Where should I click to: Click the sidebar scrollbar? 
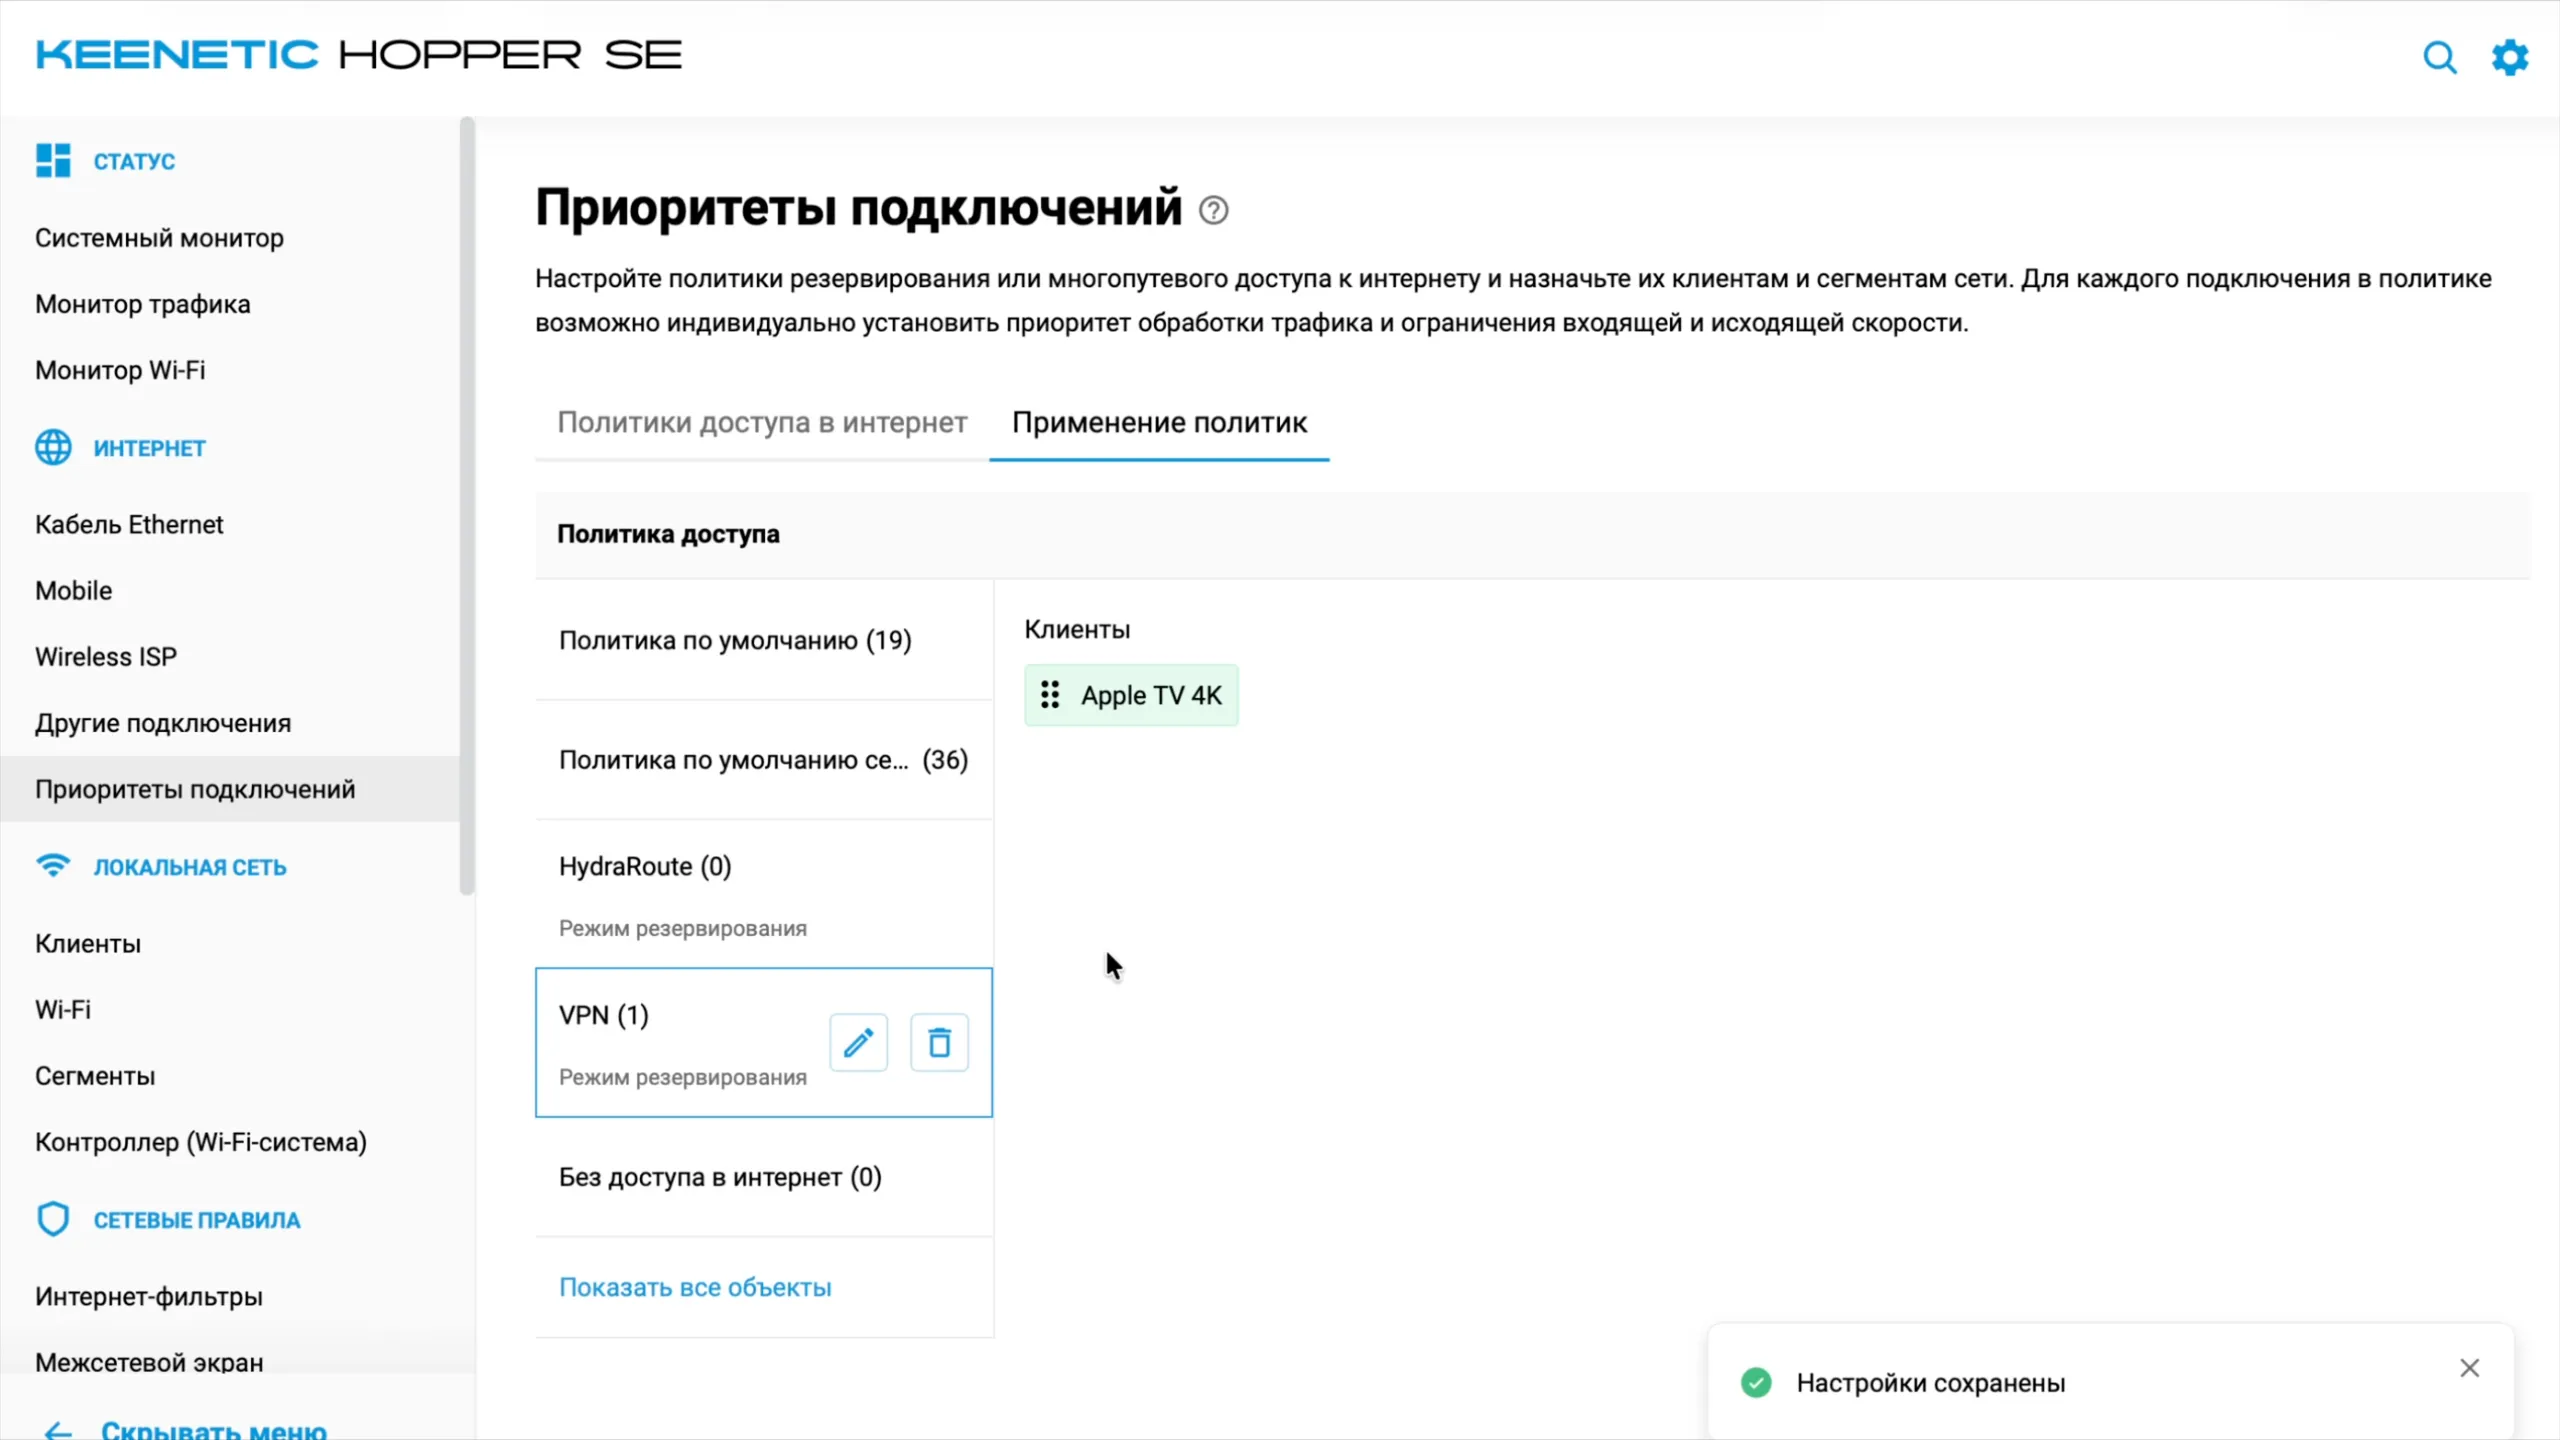466,505
